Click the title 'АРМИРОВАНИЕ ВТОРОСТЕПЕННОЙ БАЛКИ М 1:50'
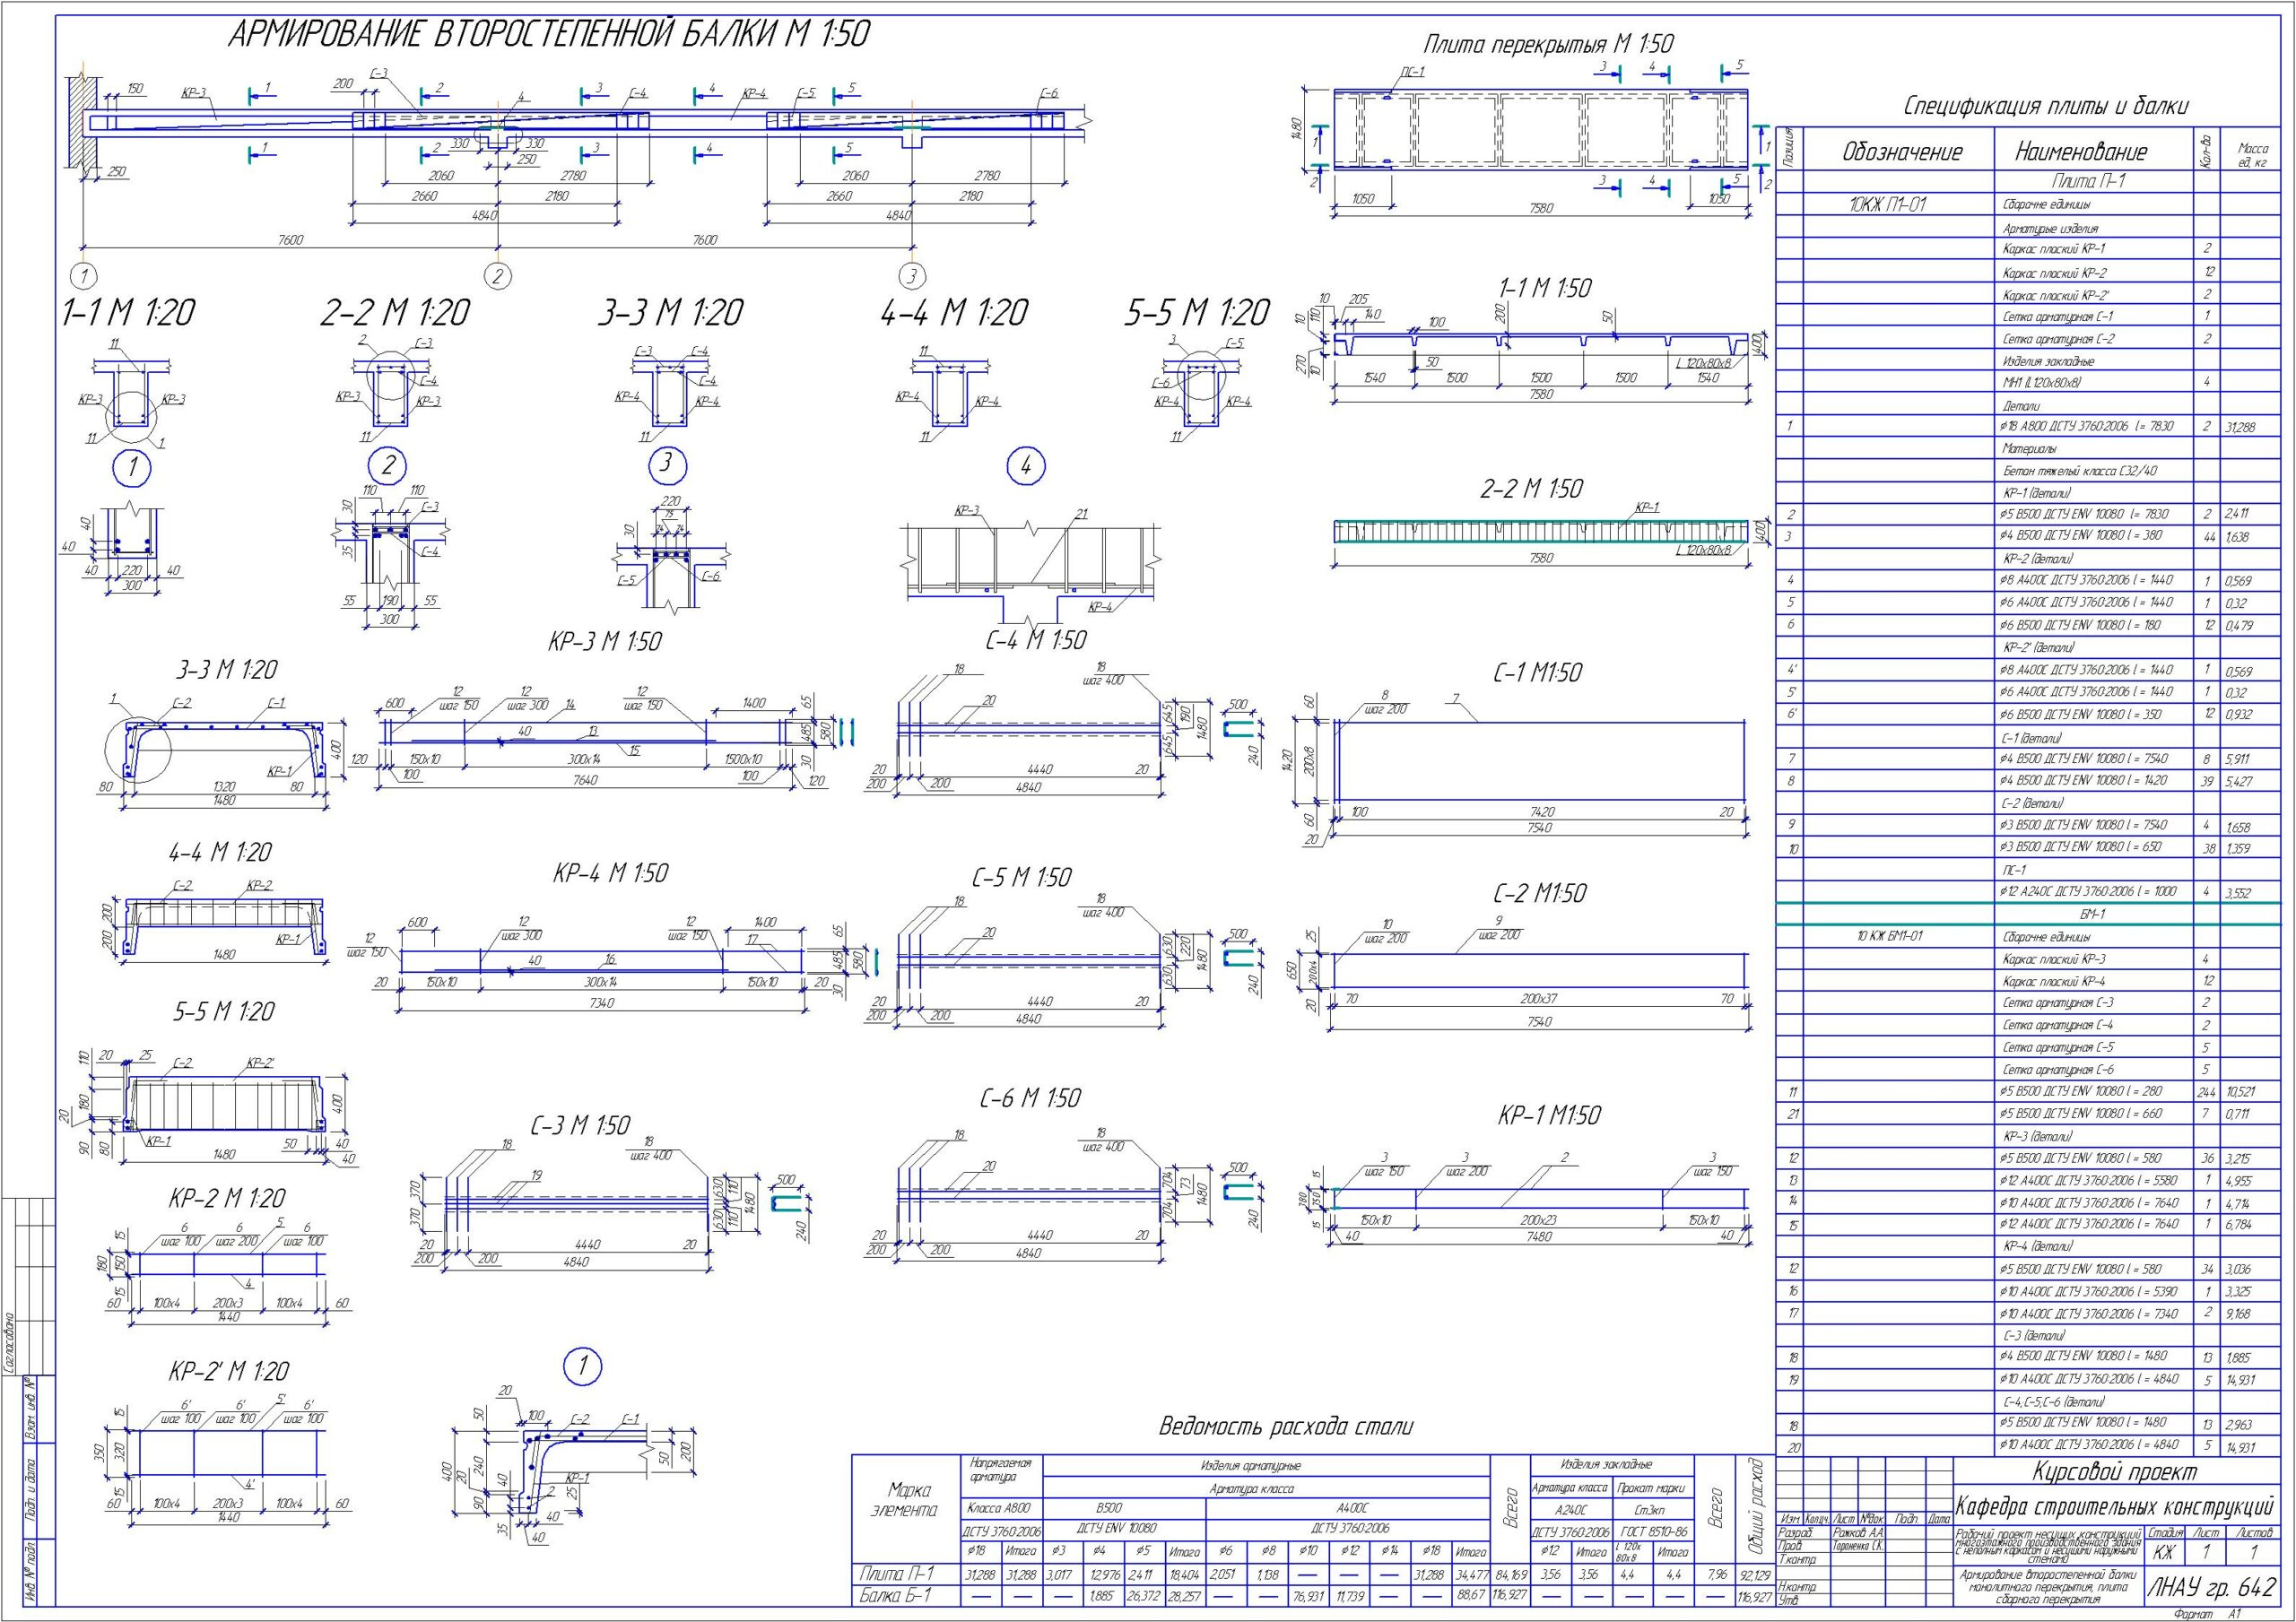 click(549, 36)
